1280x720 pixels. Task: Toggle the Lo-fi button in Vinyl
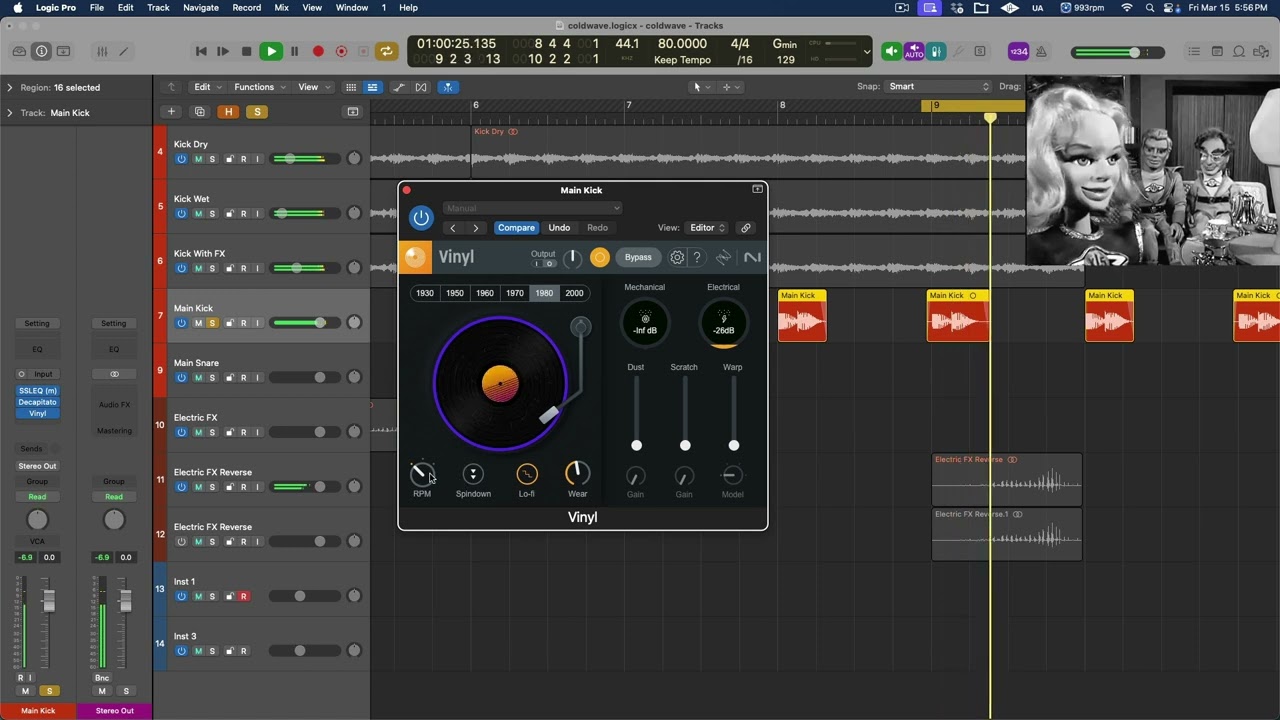tap(526, 475)
